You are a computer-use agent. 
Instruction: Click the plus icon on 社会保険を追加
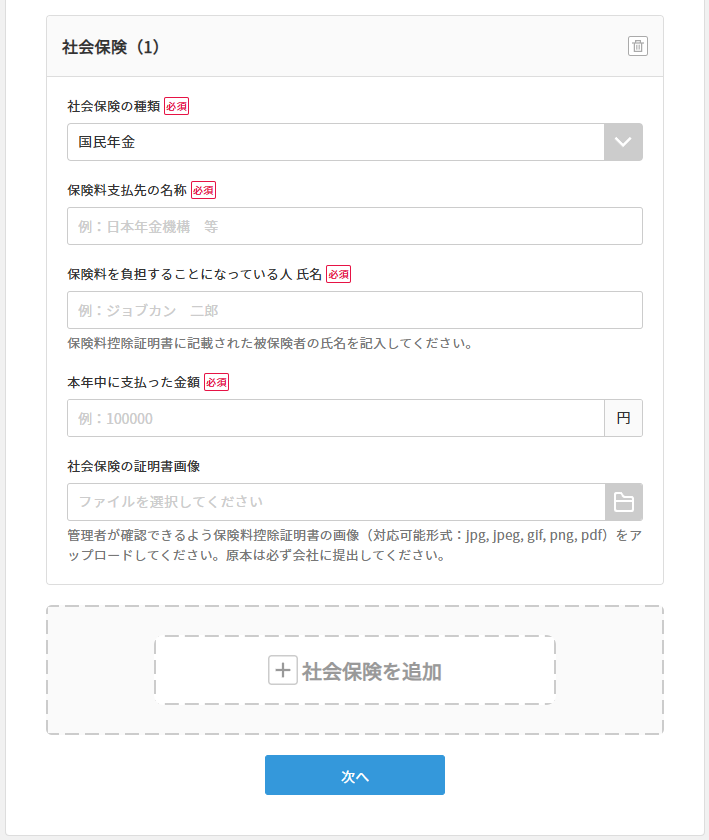281,670
